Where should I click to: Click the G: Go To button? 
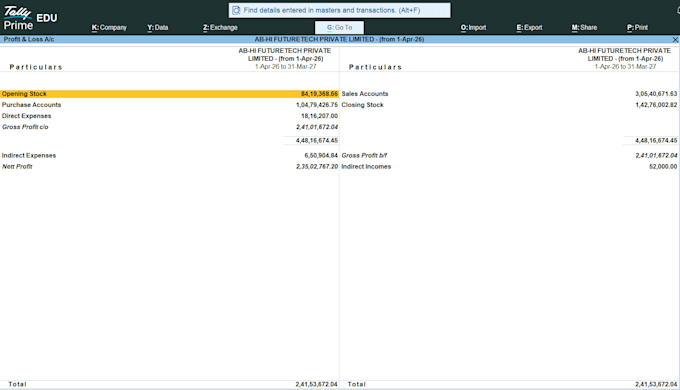coord(340,27)
